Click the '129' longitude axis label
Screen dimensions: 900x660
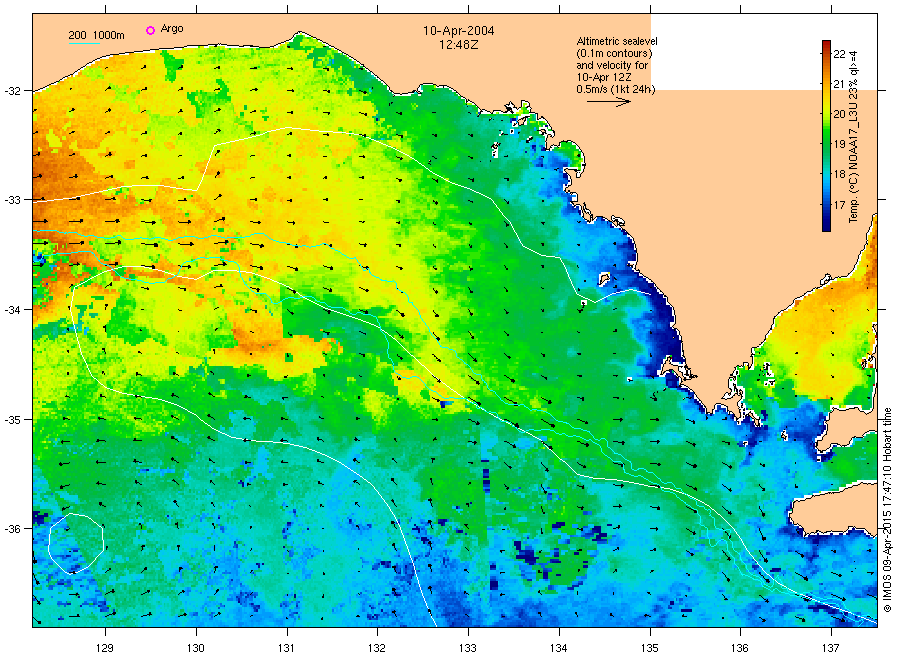click(x=105, y=649)
